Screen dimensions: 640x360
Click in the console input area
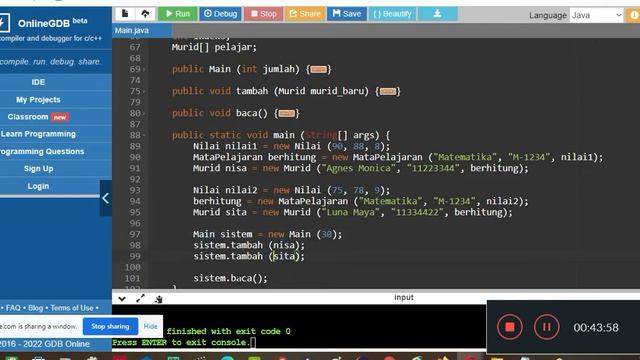299,327
